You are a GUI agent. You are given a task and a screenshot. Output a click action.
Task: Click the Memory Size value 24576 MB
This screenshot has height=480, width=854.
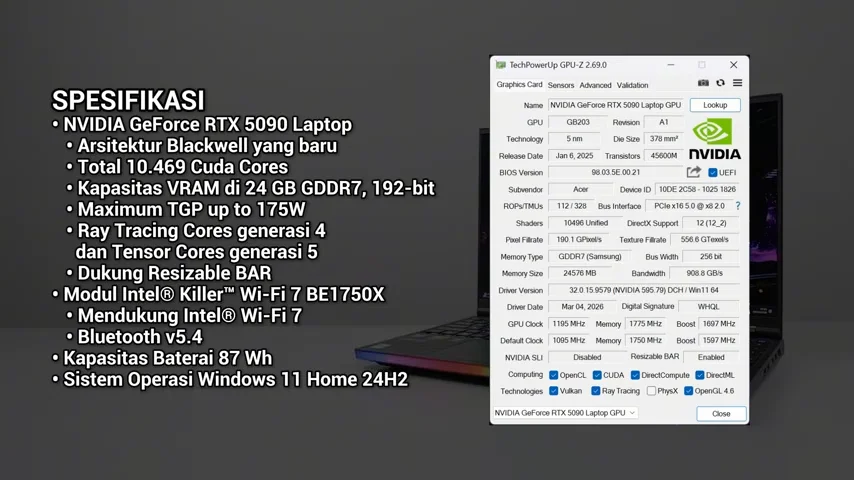580,273
